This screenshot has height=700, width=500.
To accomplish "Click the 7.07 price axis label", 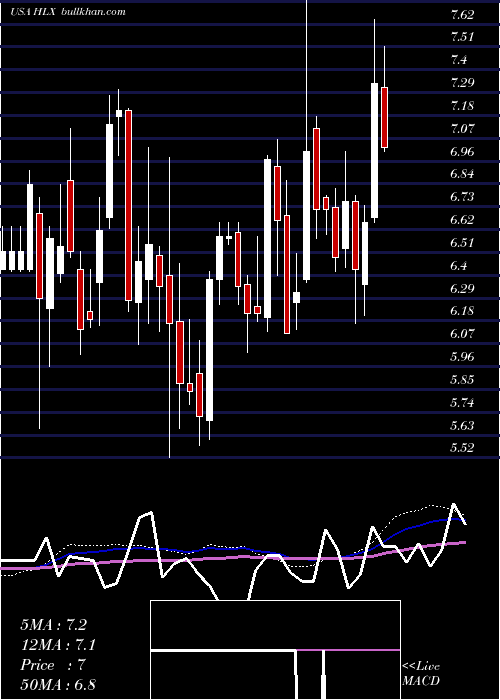I will pos(462,129).
